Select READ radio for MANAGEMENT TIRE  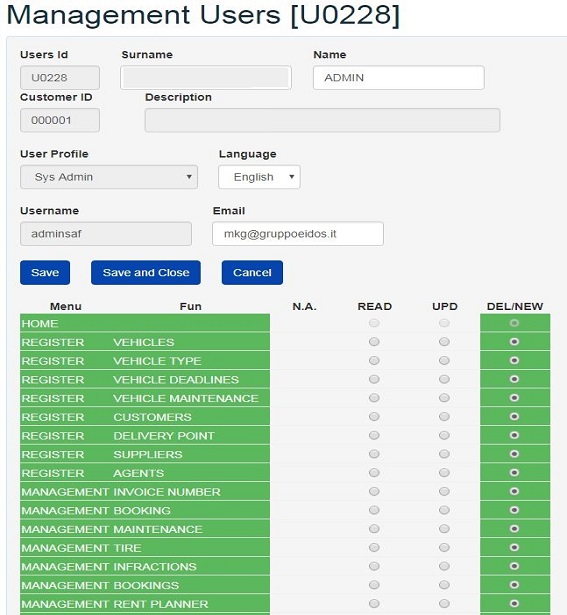coord(374,548)
